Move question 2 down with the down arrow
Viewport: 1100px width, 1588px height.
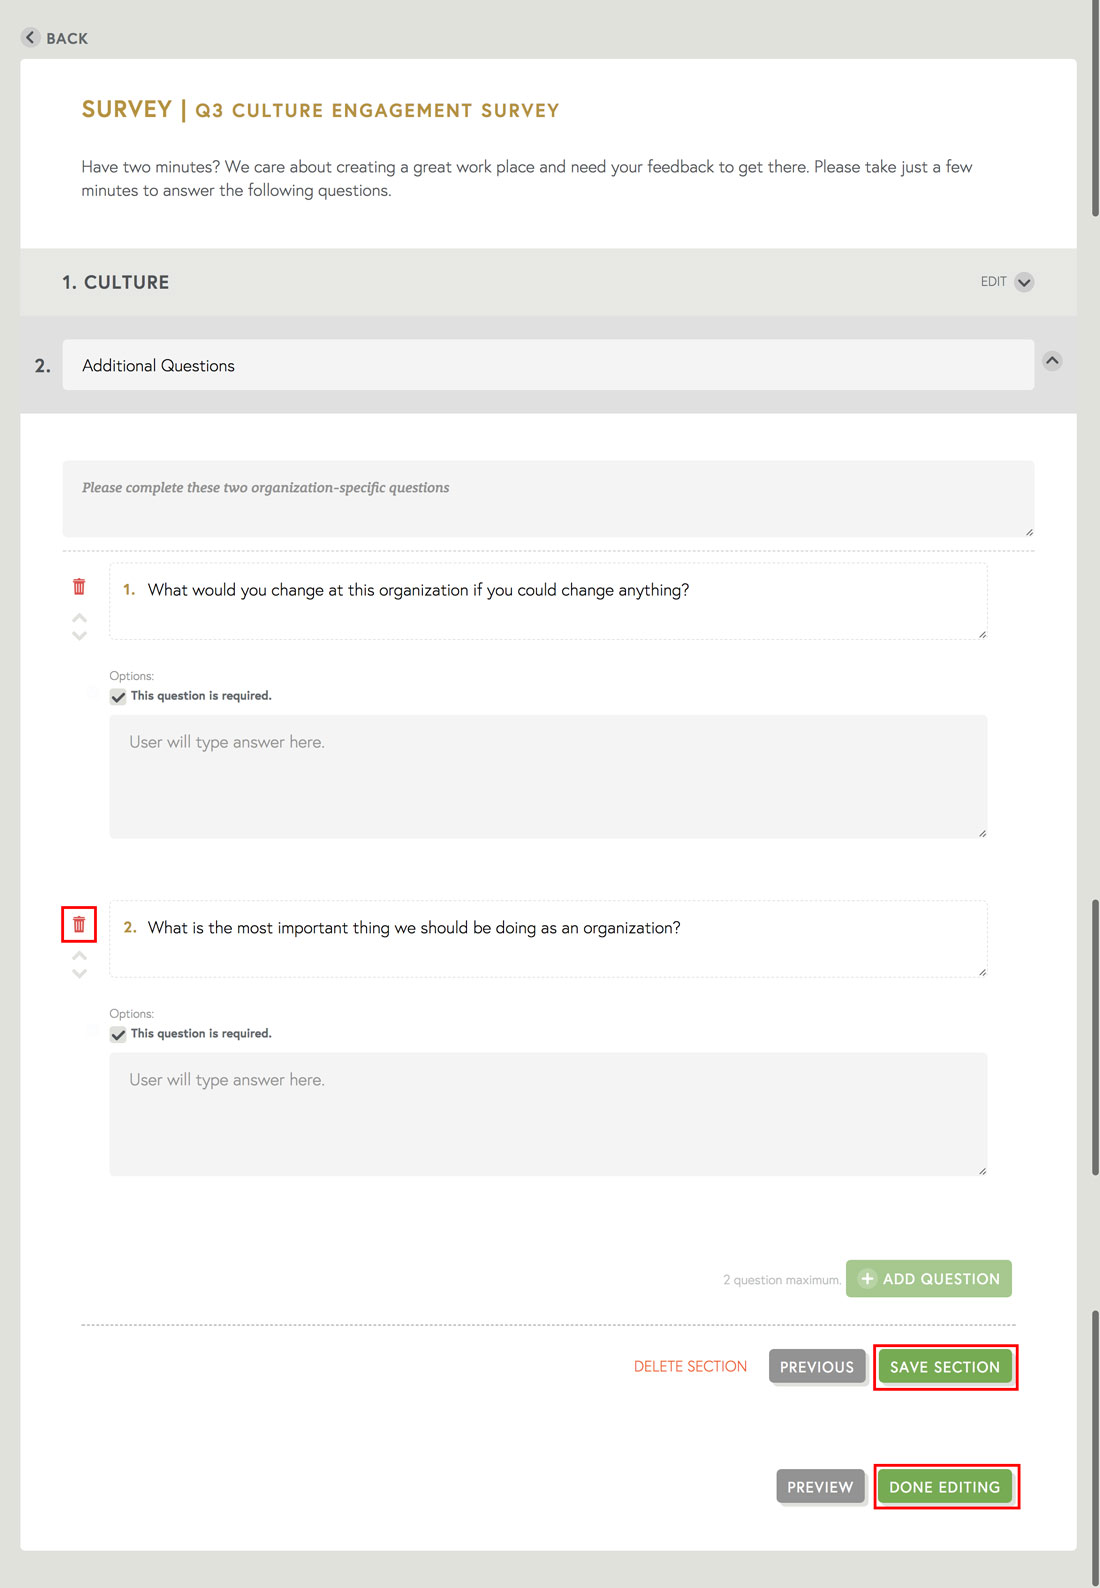coord(79,973)
